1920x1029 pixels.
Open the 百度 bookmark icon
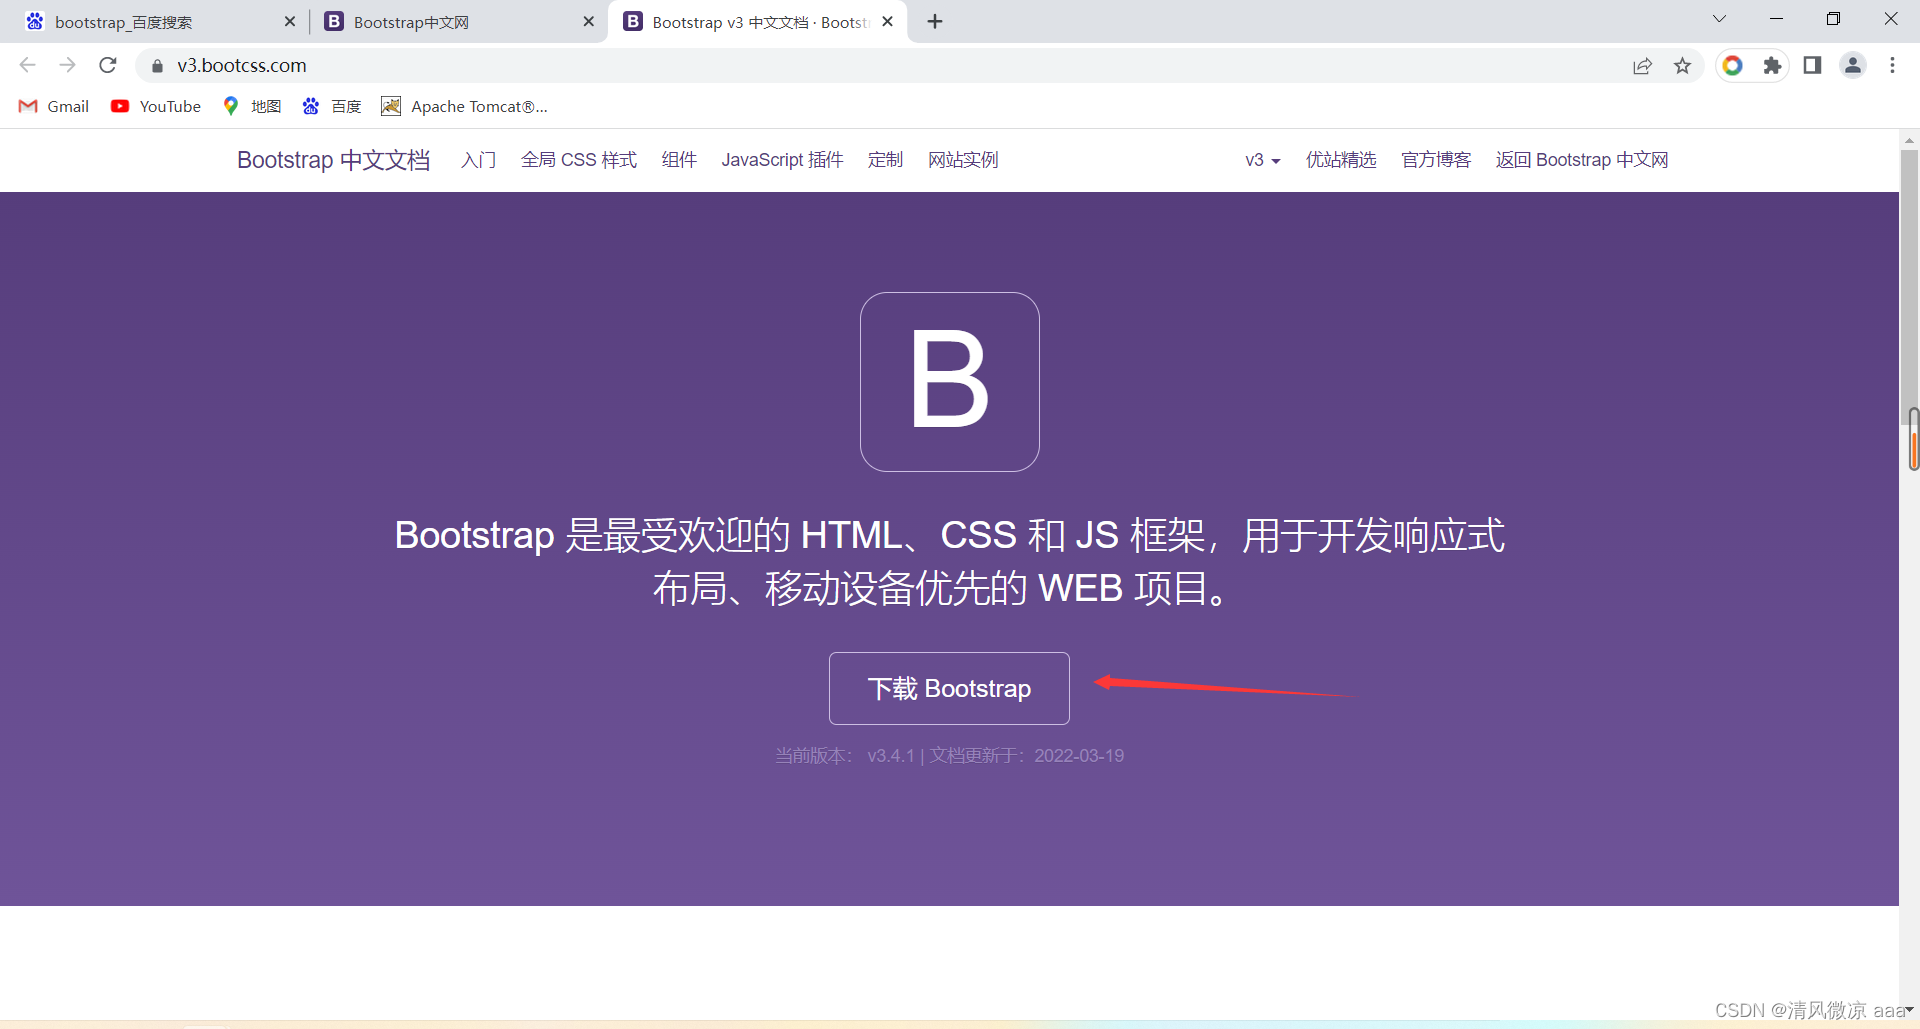tap(311, 106)
